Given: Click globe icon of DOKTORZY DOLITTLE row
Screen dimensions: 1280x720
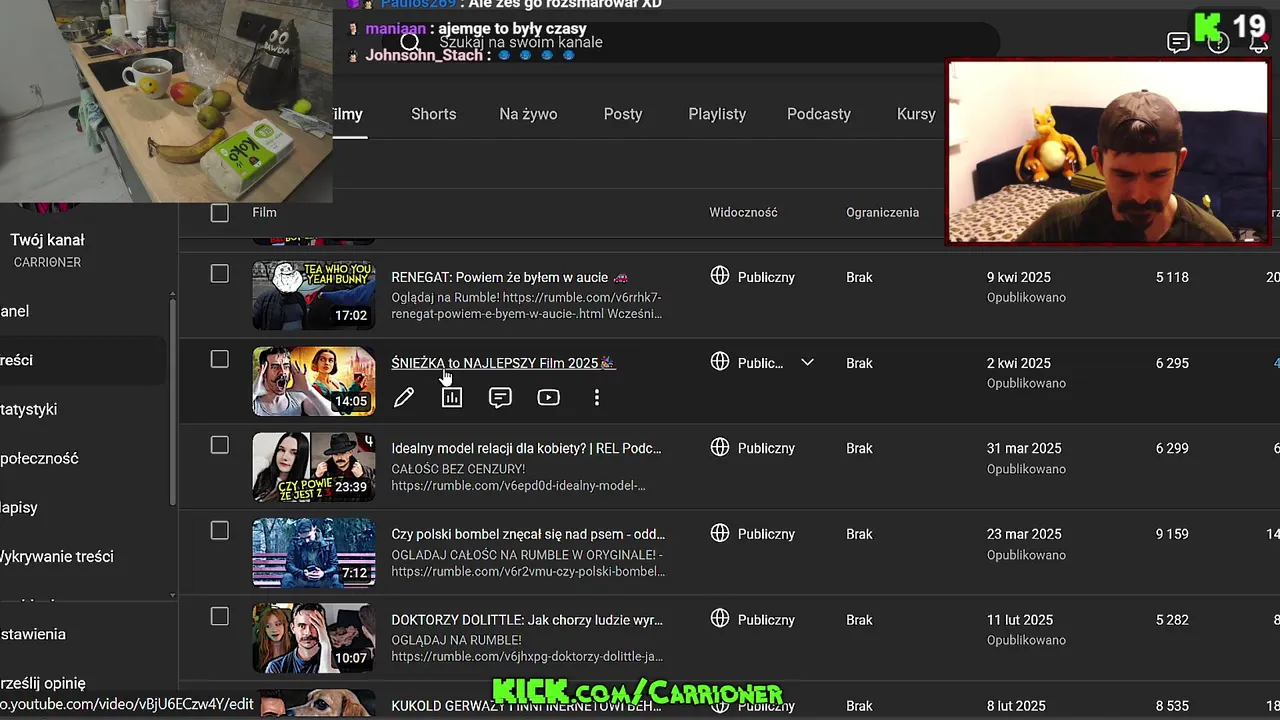Looking at the screenshot, I should pos(720,619).
